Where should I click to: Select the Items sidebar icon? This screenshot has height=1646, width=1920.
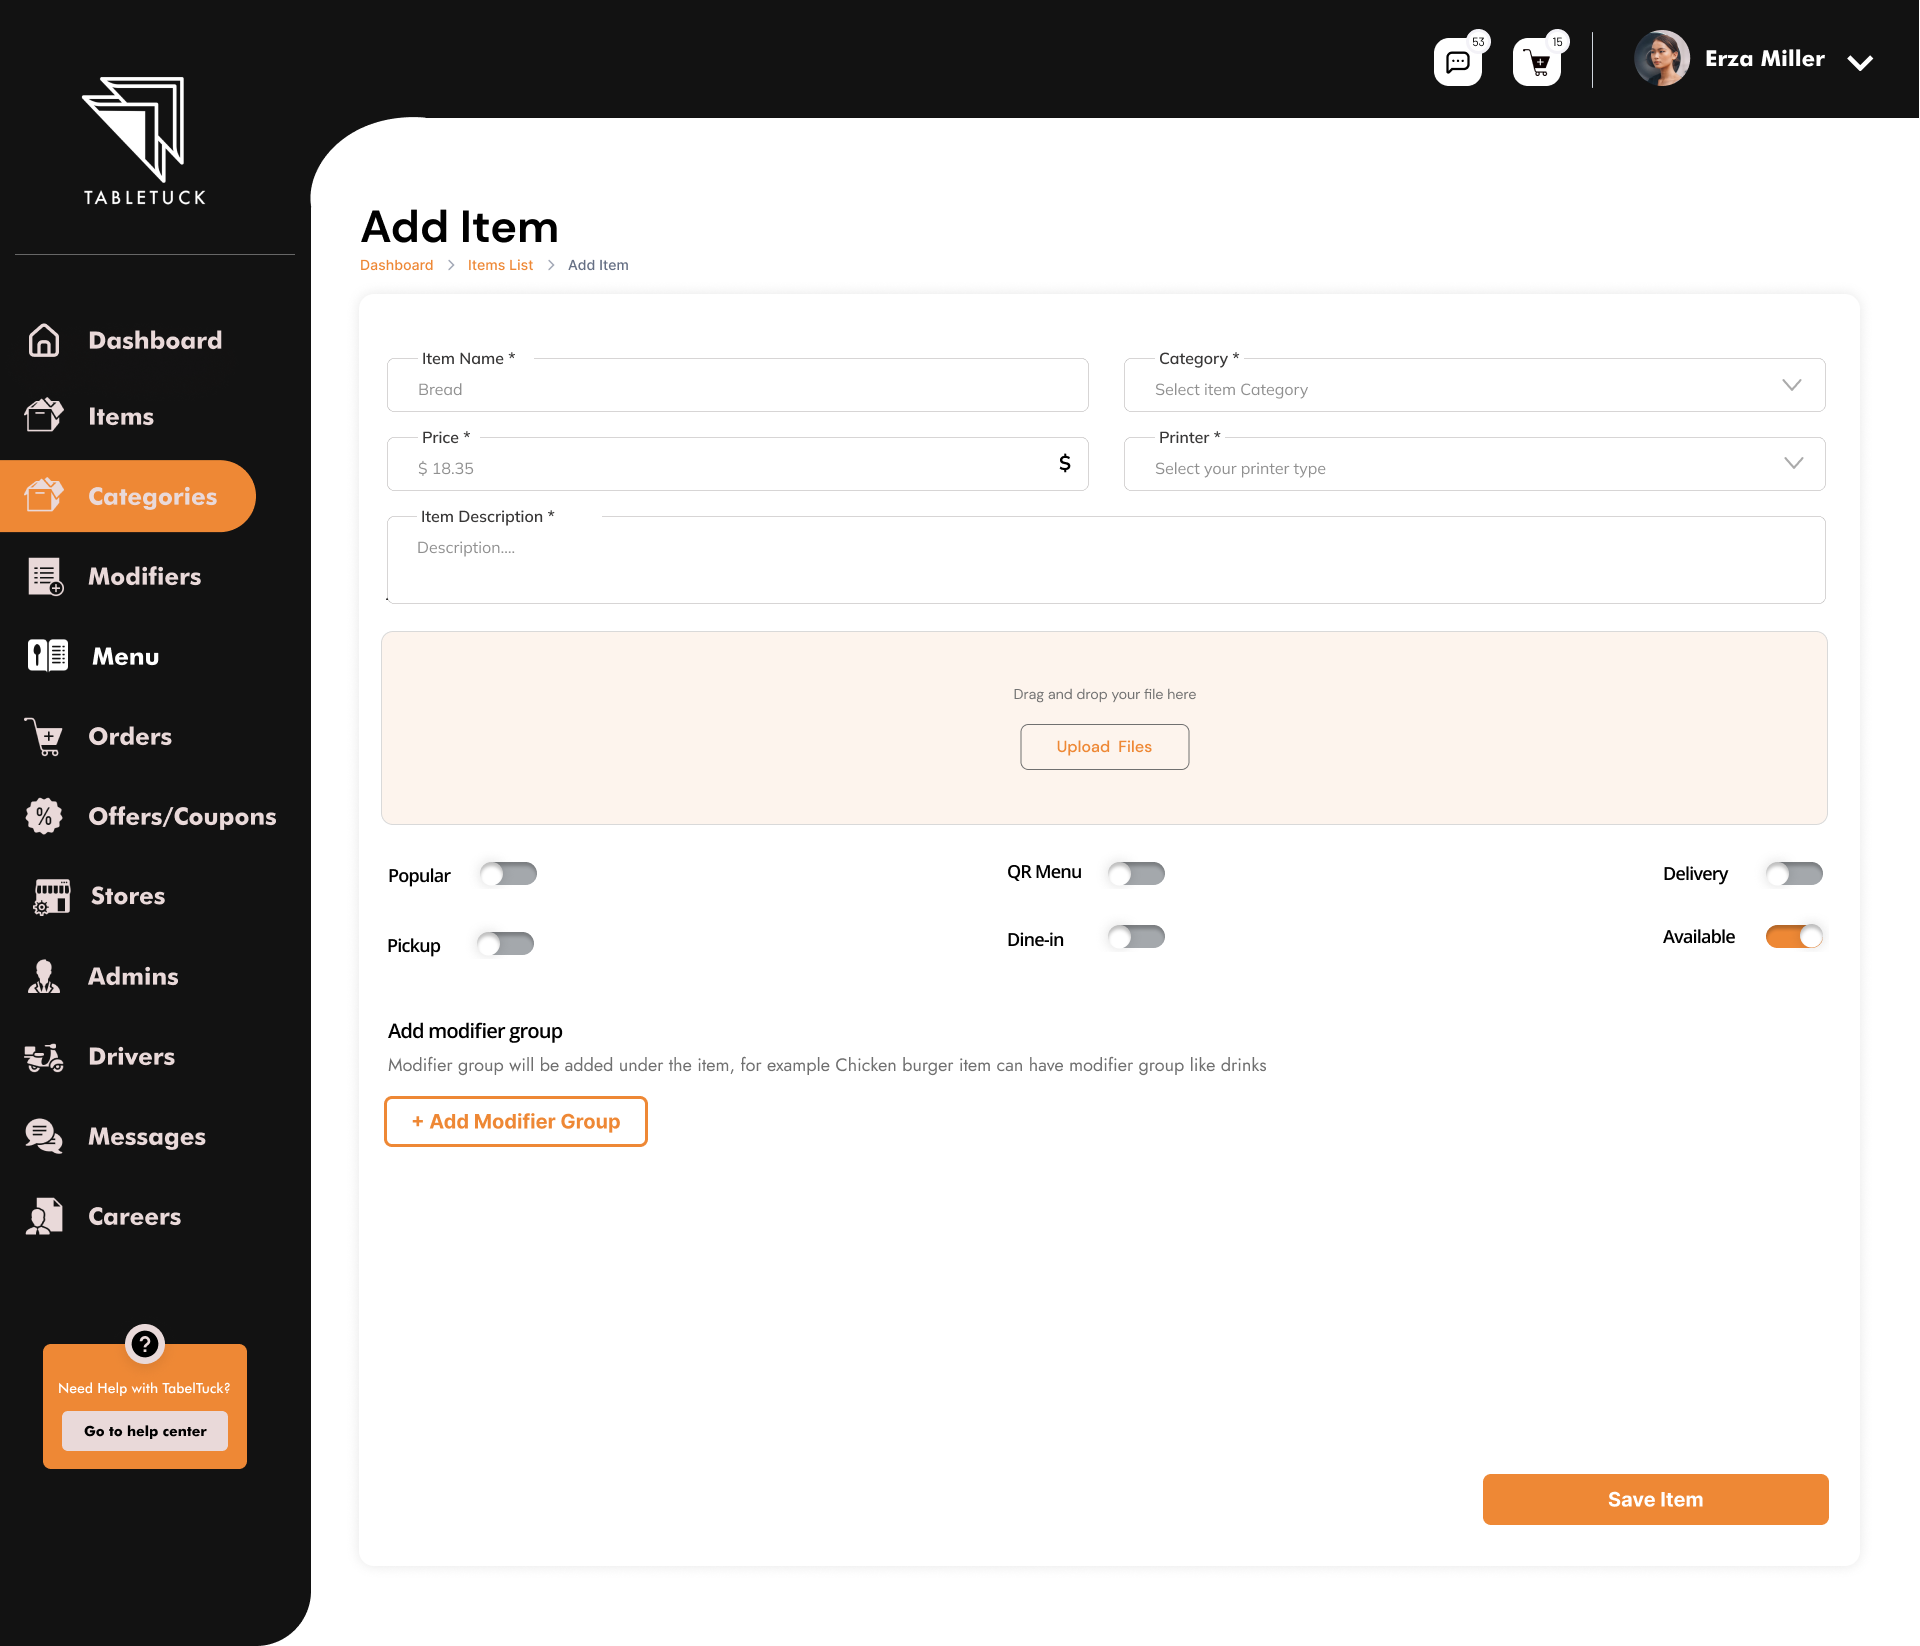coord(120,416)
